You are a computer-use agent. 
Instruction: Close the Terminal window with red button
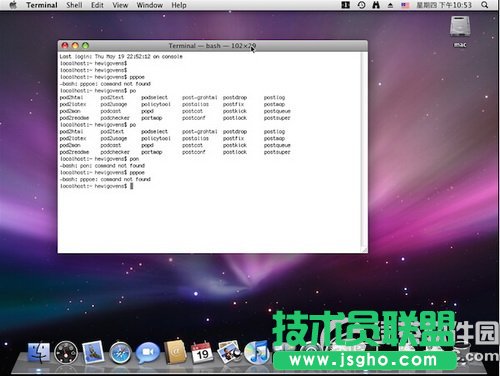click(65, 46)
